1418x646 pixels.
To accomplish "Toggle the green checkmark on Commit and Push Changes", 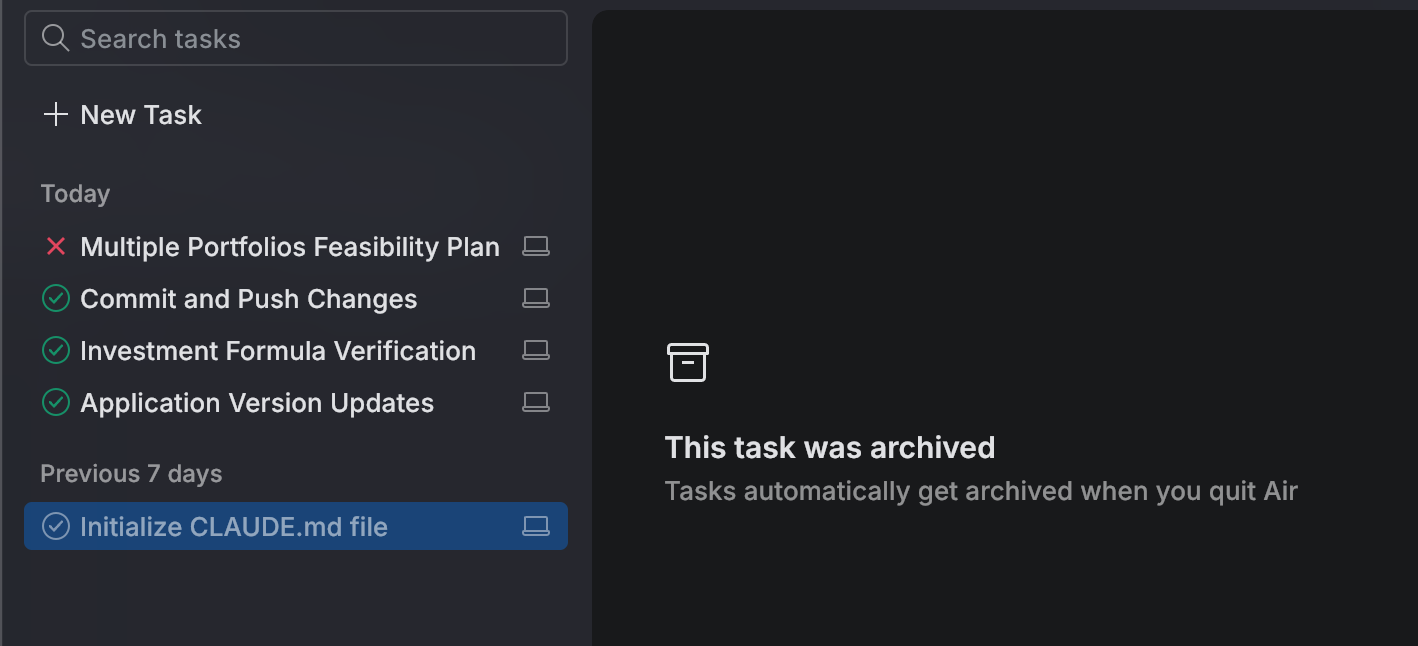I will pyautogui.click(x=56, y=298).
